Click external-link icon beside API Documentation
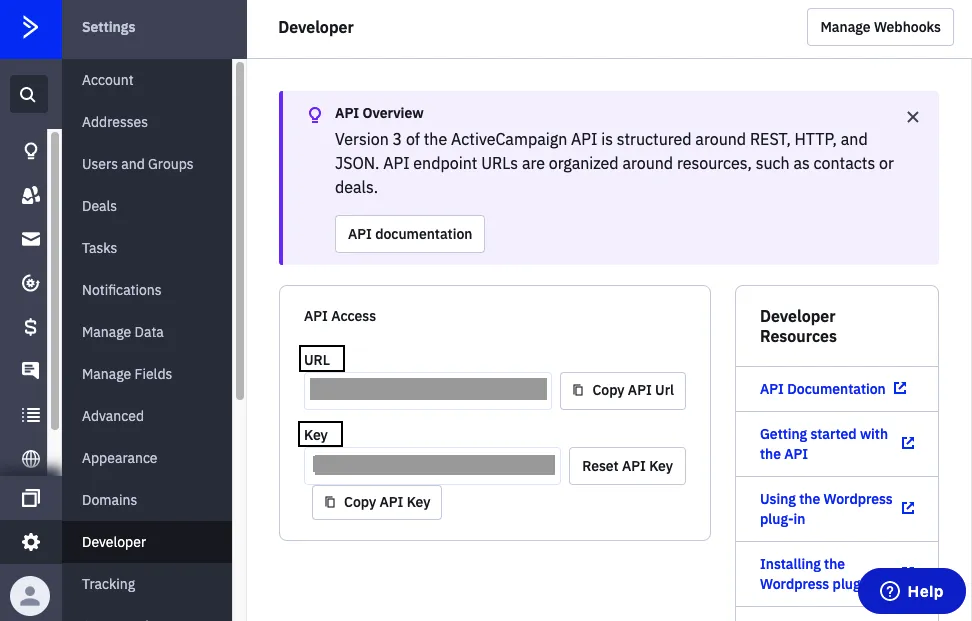Image resolution: width=972 pixels, height=621 pixels. [900, 388]
